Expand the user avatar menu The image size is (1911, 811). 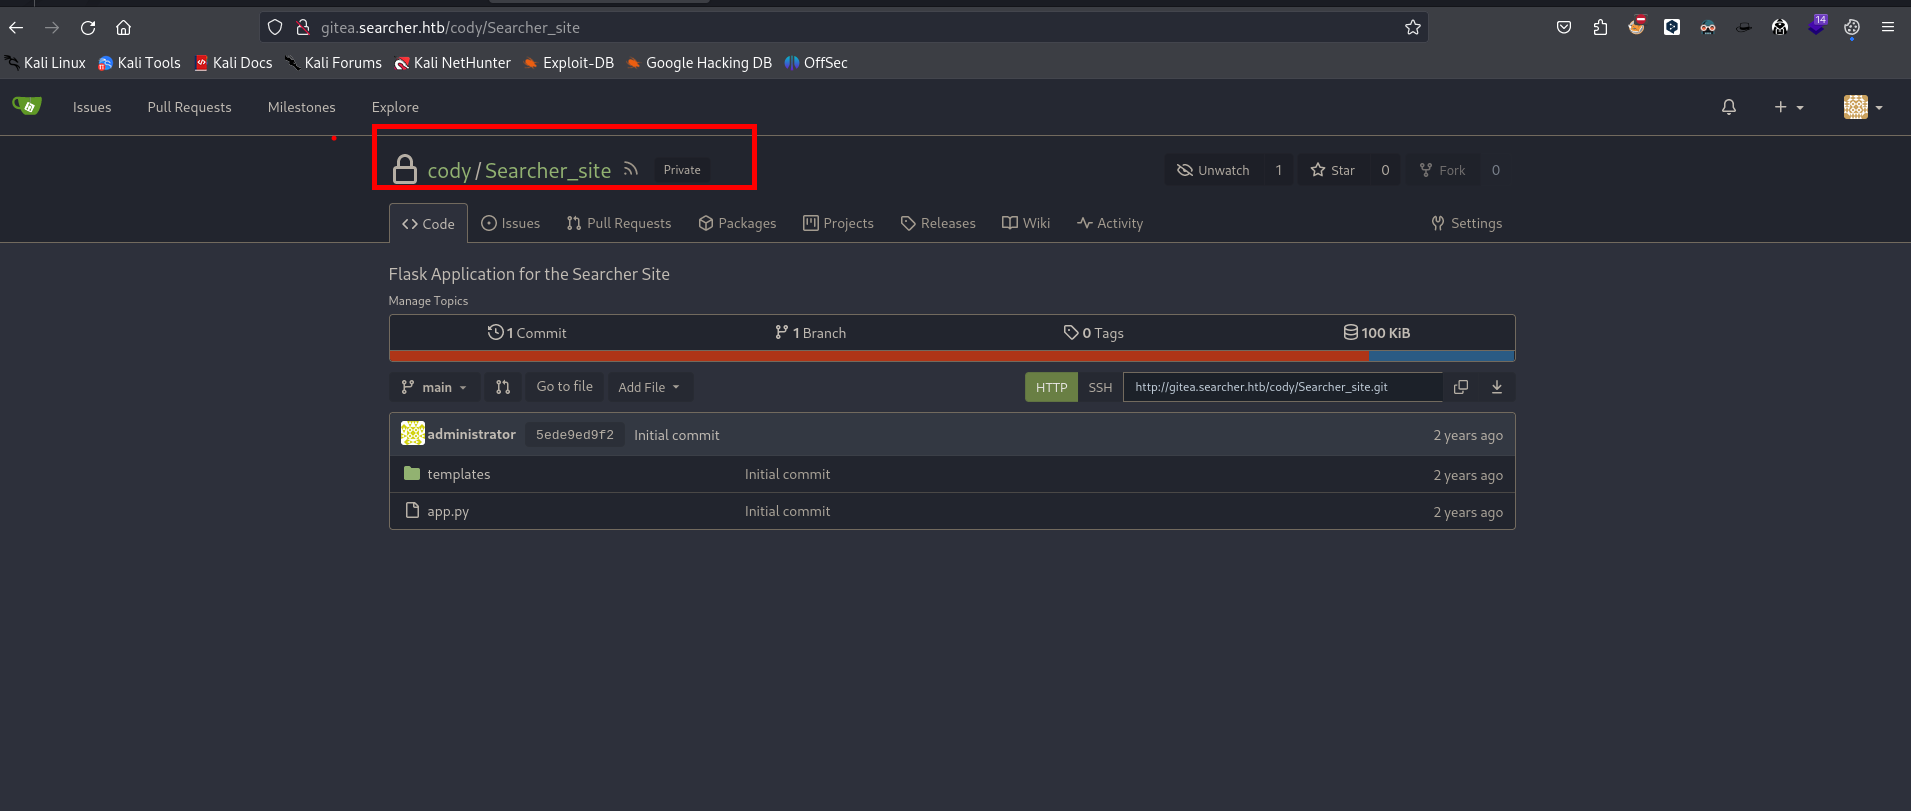[1862, 107]
